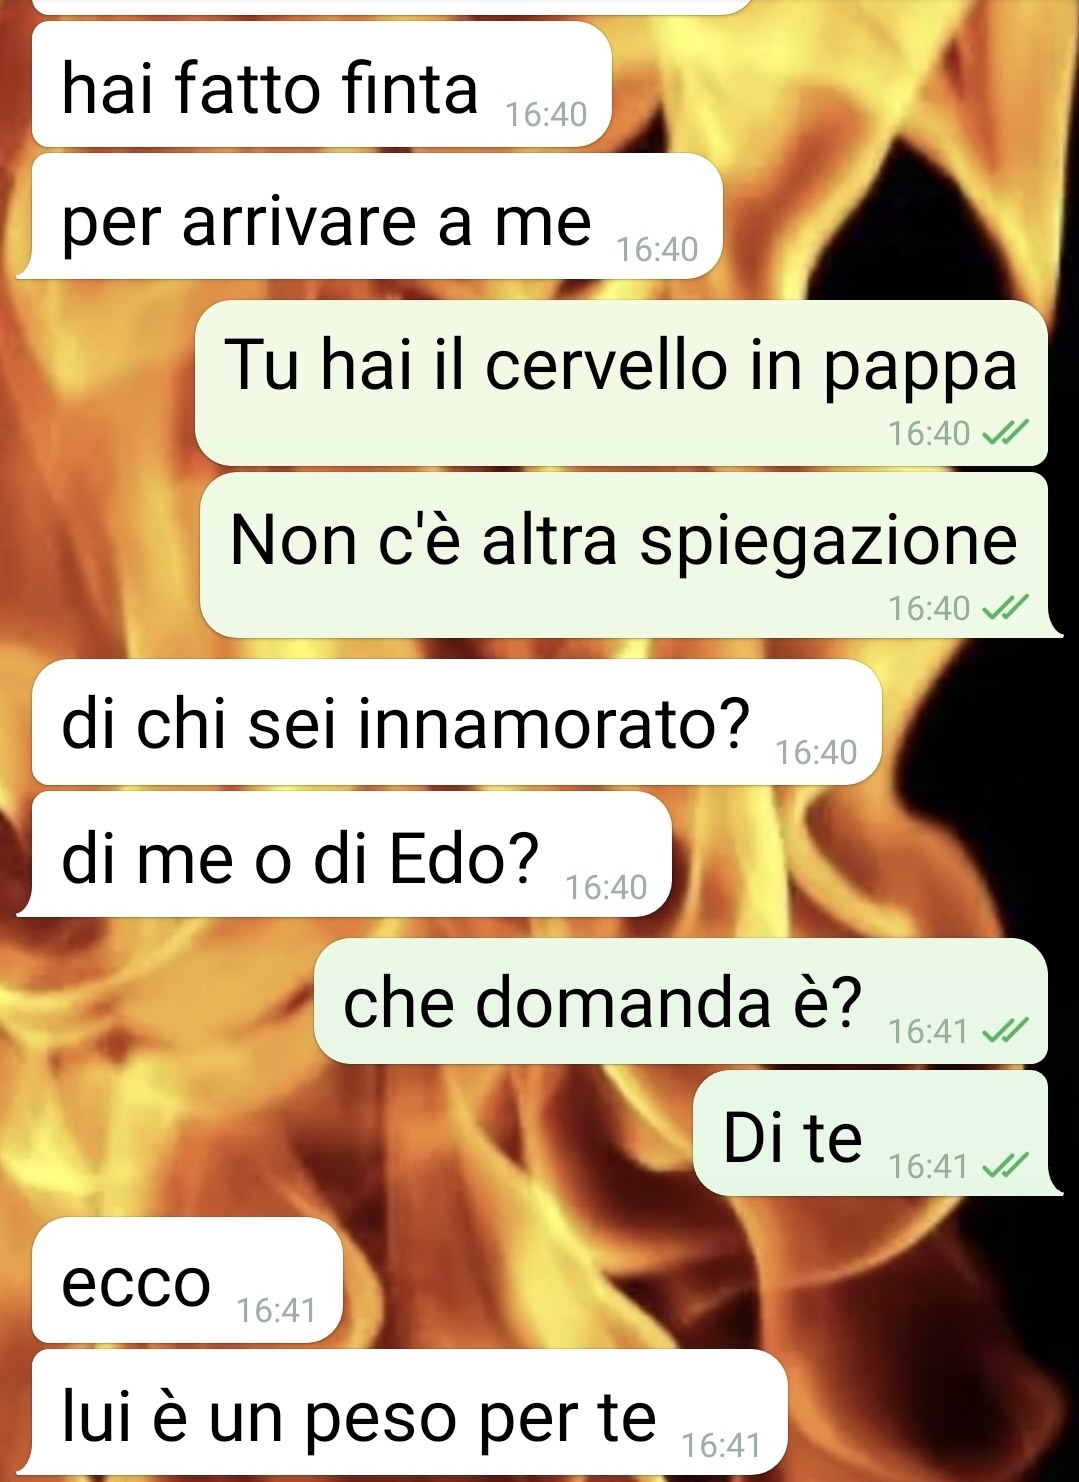Tap the read-receipt checkmarks on 'Tu hai il cervello in pappa'
Screen dimensions: 1079x1482
coord(1005,433)
